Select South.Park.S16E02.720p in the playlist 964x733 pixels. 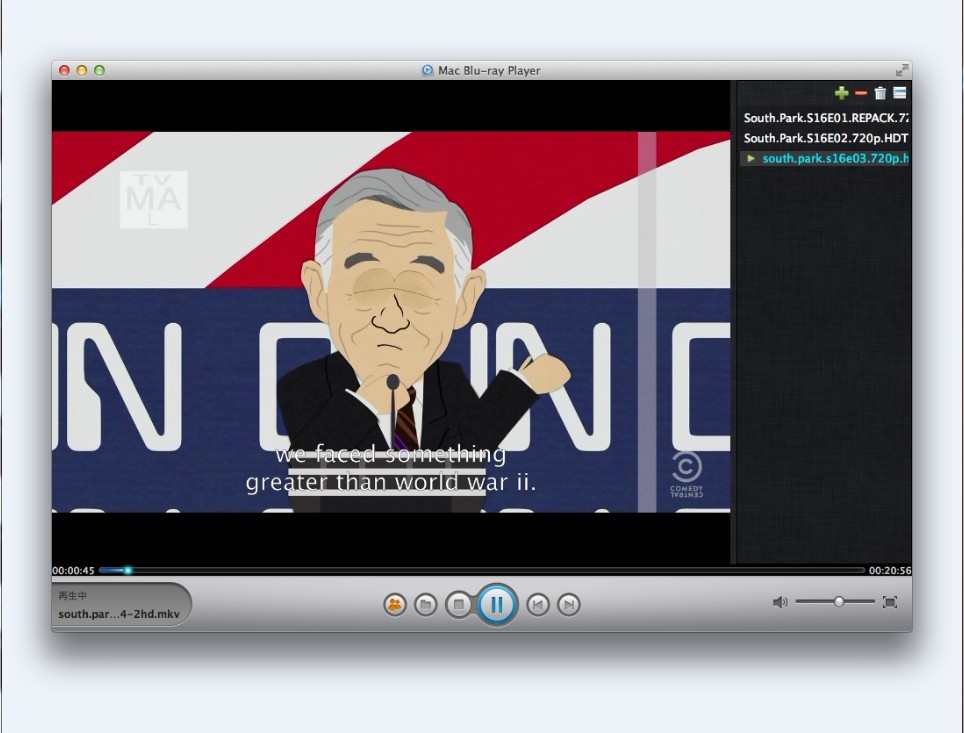(x=825, y=138)
